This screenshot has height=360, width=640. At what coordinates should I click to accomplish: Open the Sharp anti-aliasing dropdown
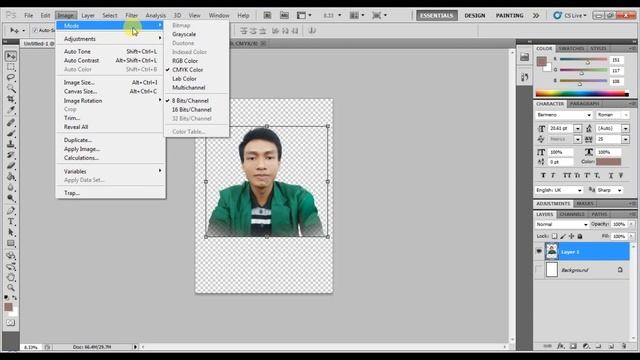click(x=610, y=190)
